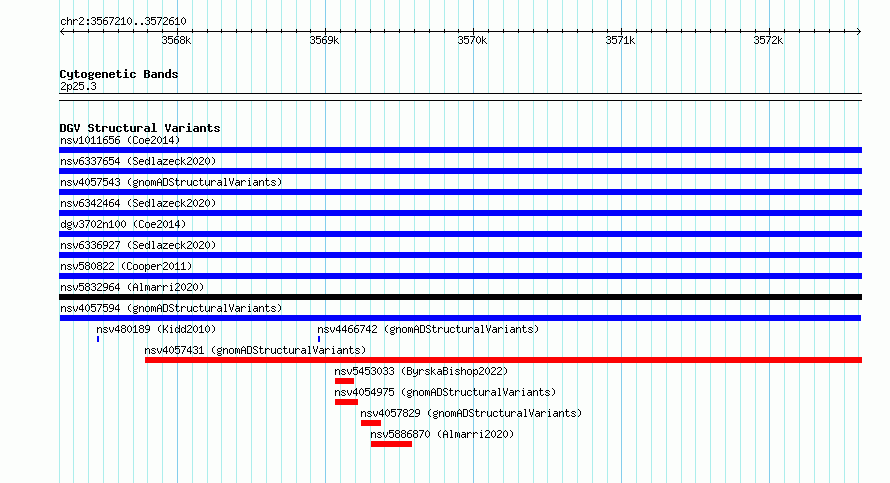The width and height of the screenshot is (890, 483).
Task: Select the red nsv5886870 (Almarri2020) bar
Action: coord(391,444)
